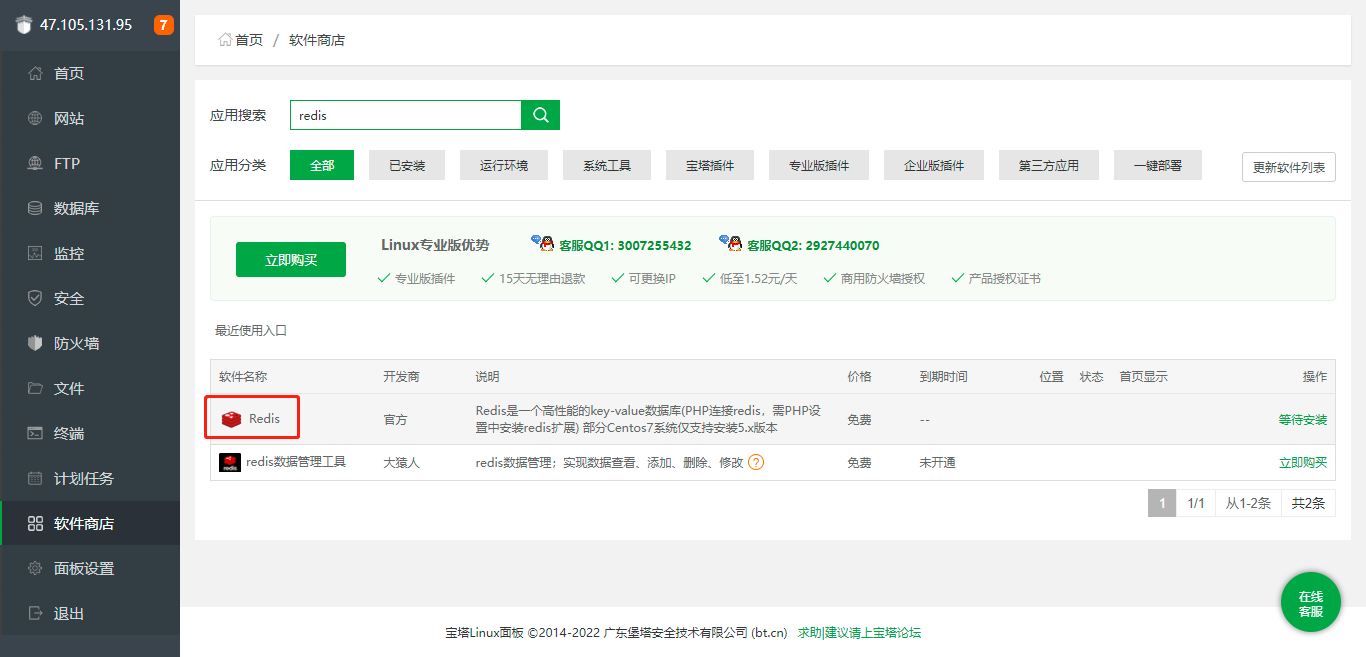Click the 数据库 database sidebar icon
The width and height of the screenshot is (1366, 657).
pyautogui.click(x=35, y=208)
